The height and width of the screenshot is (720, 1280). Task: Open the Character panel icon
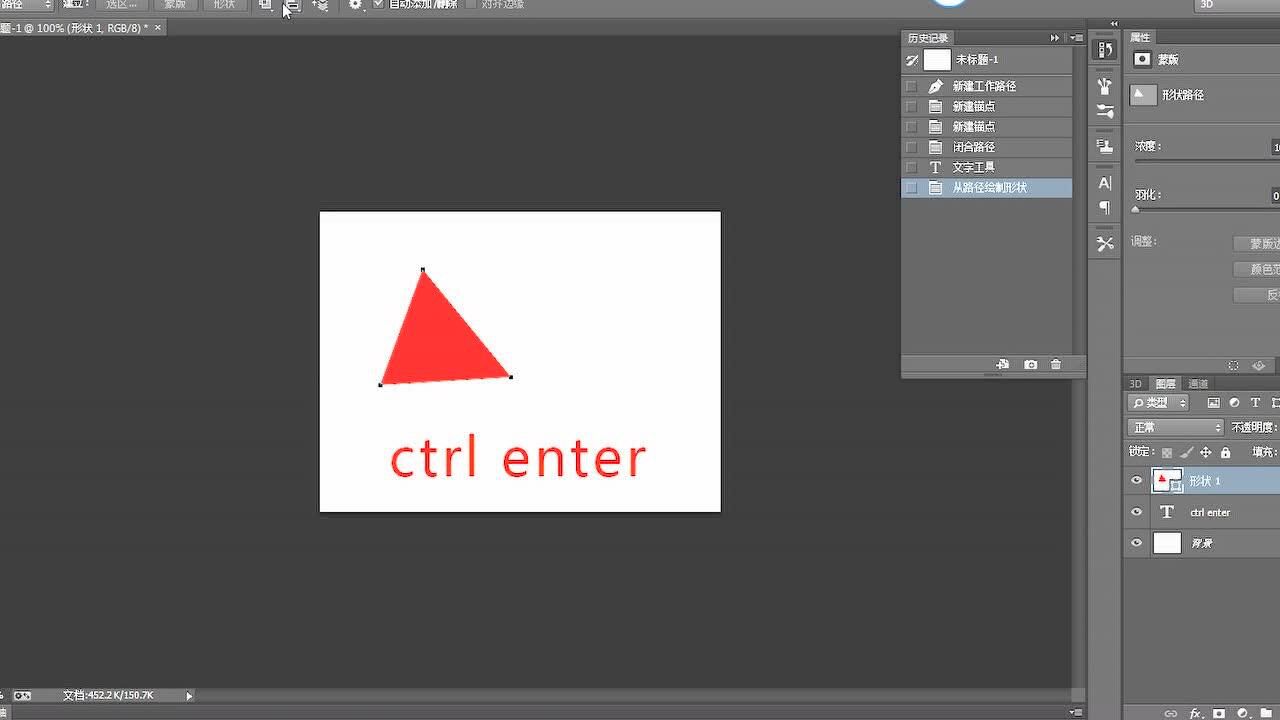click(x=1105, y=183)
